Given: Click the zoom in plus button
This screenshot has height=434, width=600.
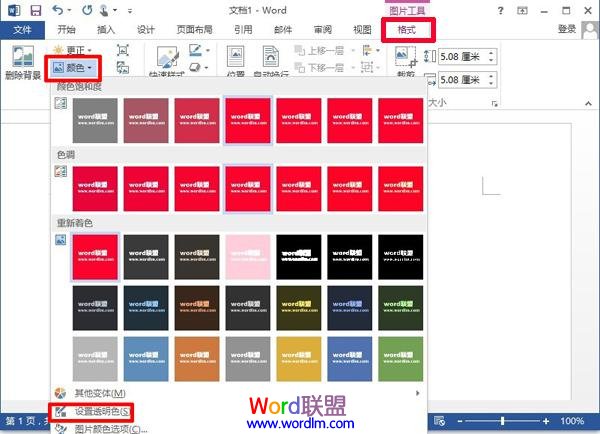Looking at the screenshot, I should click(546, 421).
